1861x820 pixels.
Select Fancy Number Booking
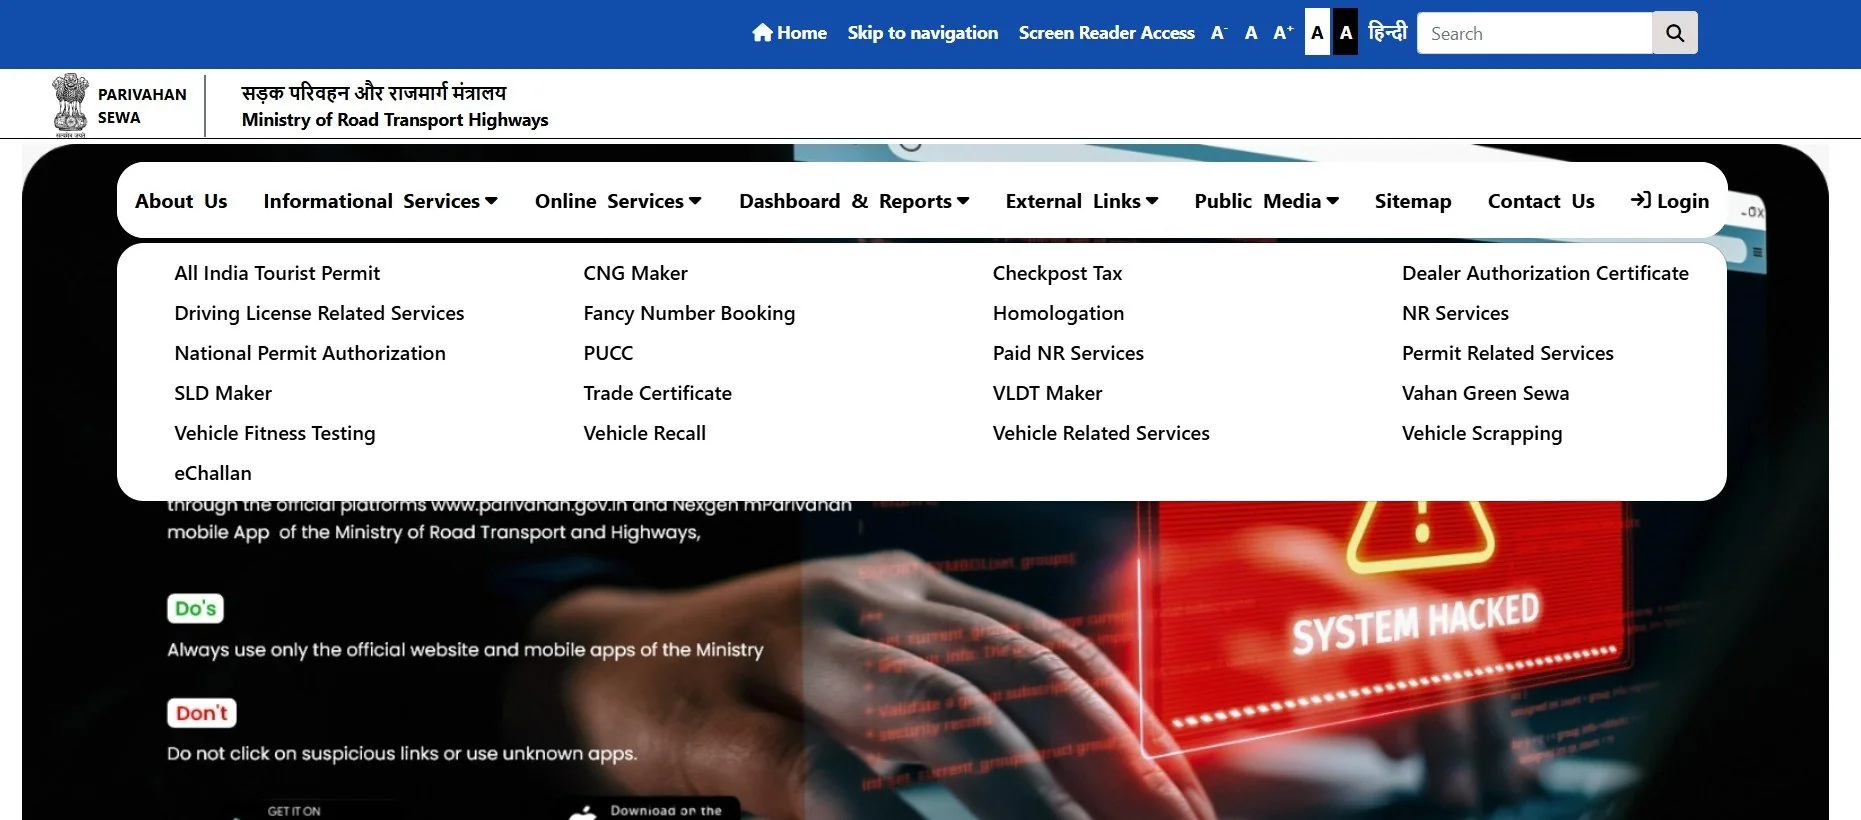[x=689, y=313]
